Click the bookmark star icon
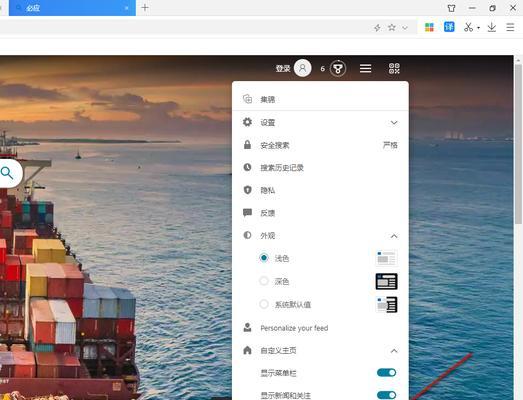523x400 pixels. (x=392, y=27)
